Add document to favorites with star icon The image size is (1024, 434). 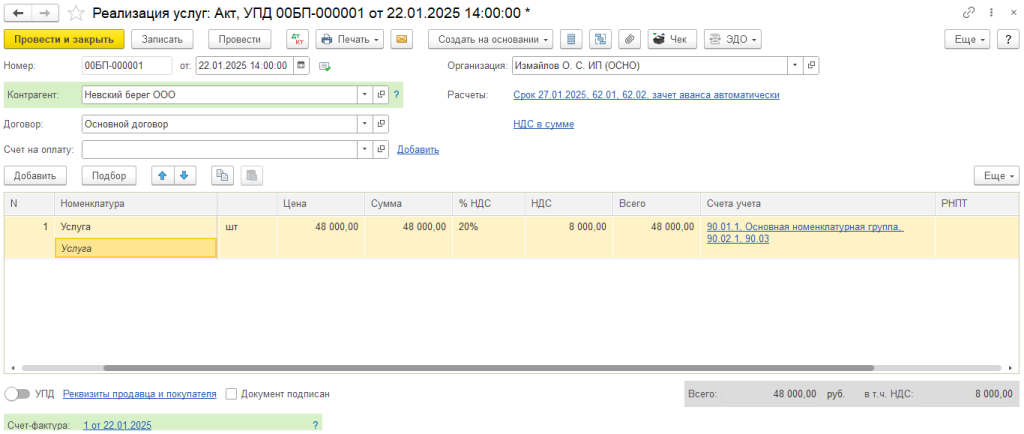(x=75, y=13)
